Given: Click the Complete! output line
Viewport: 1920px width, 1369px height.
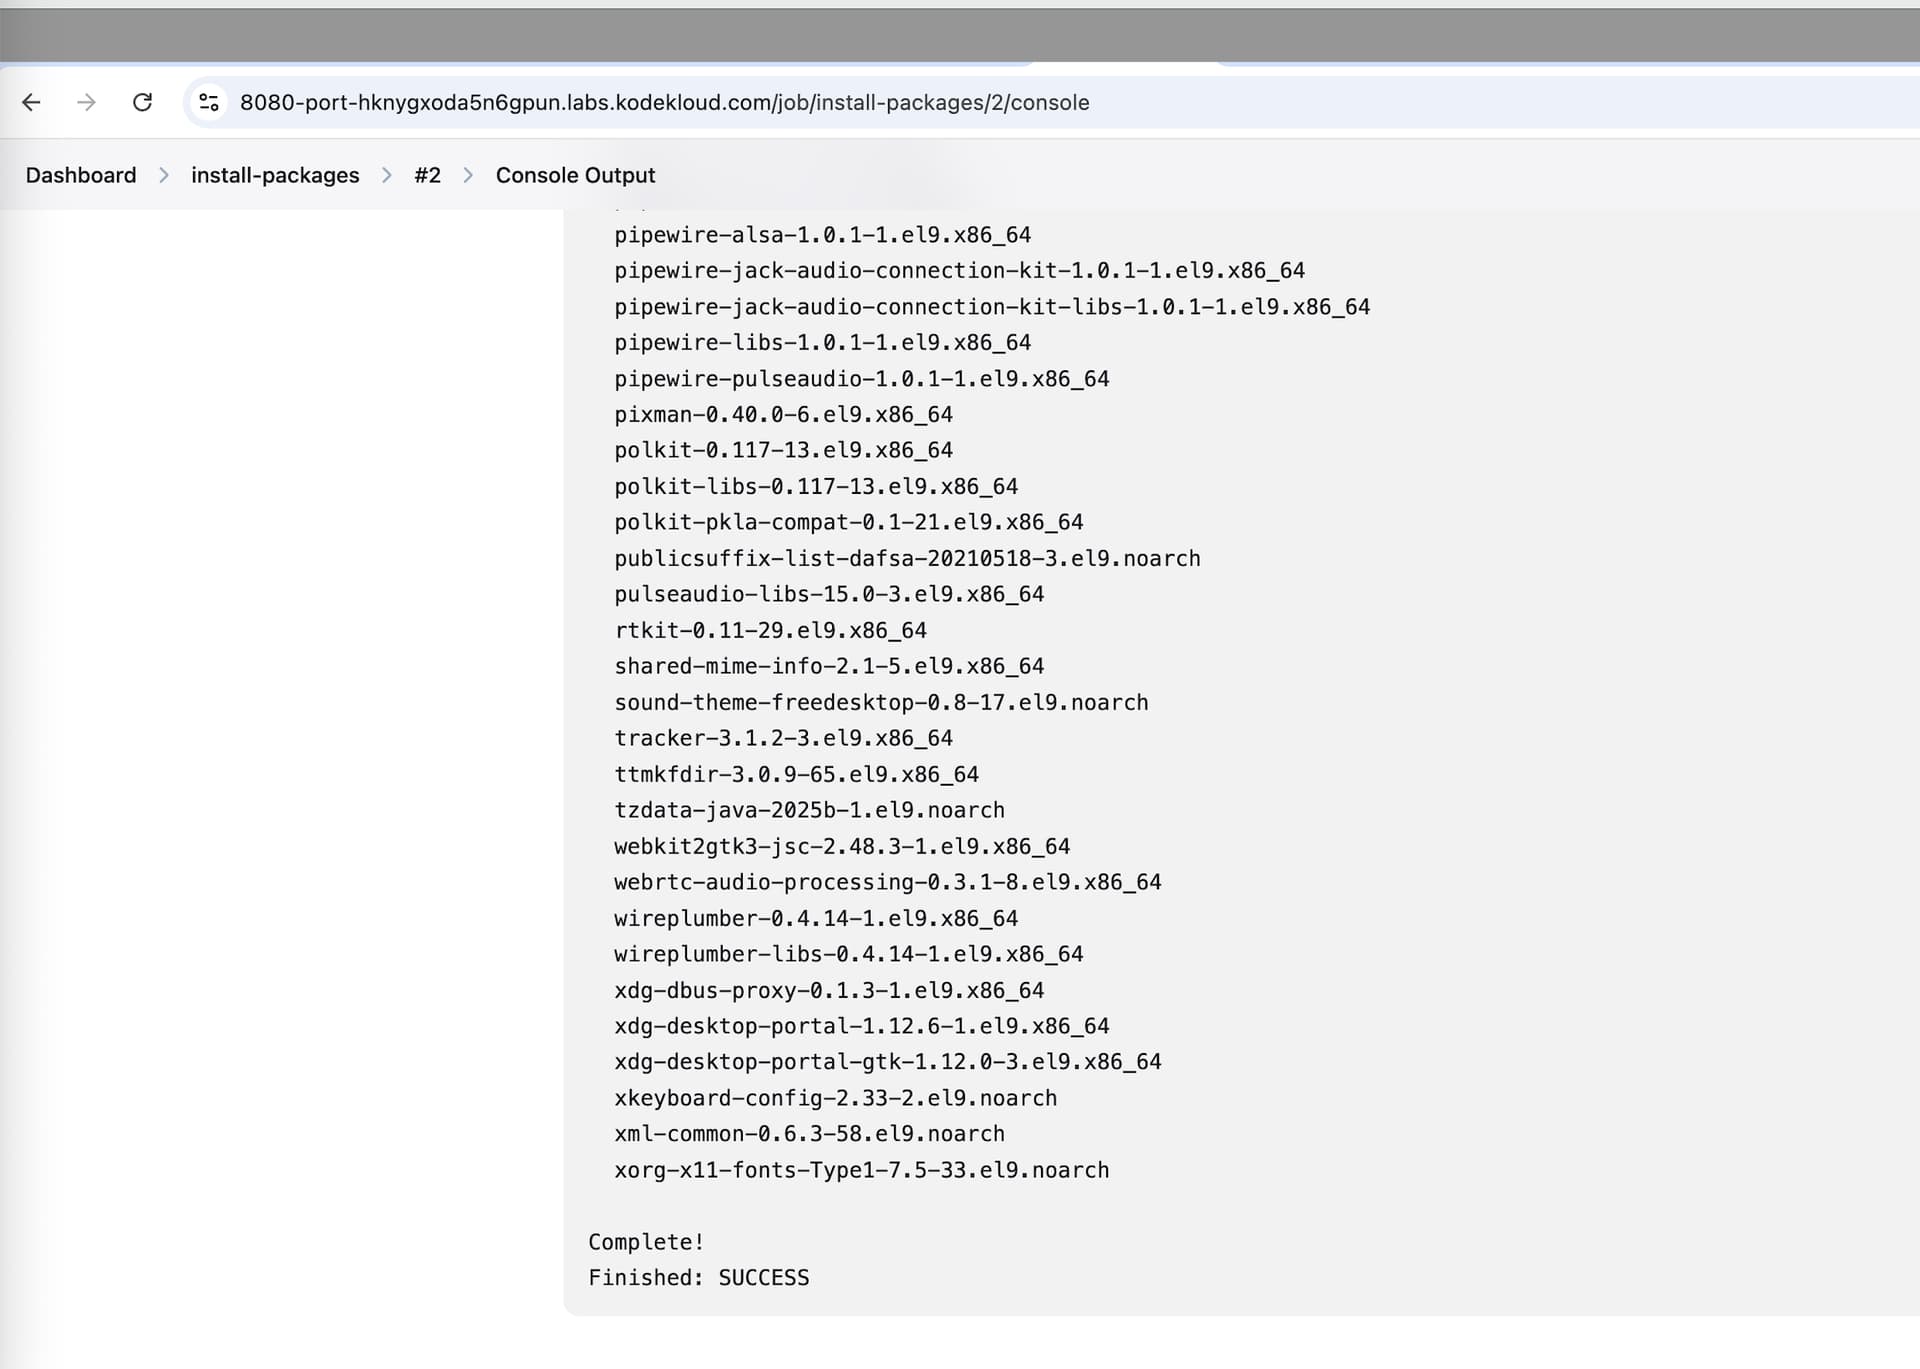Looking at the screenshot, I should click(646, 1241).
